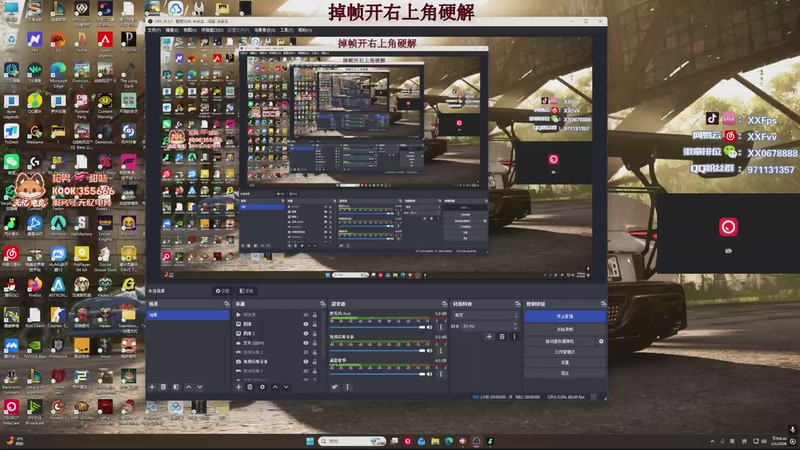800x450 pixels.
Task: Open 麦克风/Aux channel three-dot menu
Action: 441,327
